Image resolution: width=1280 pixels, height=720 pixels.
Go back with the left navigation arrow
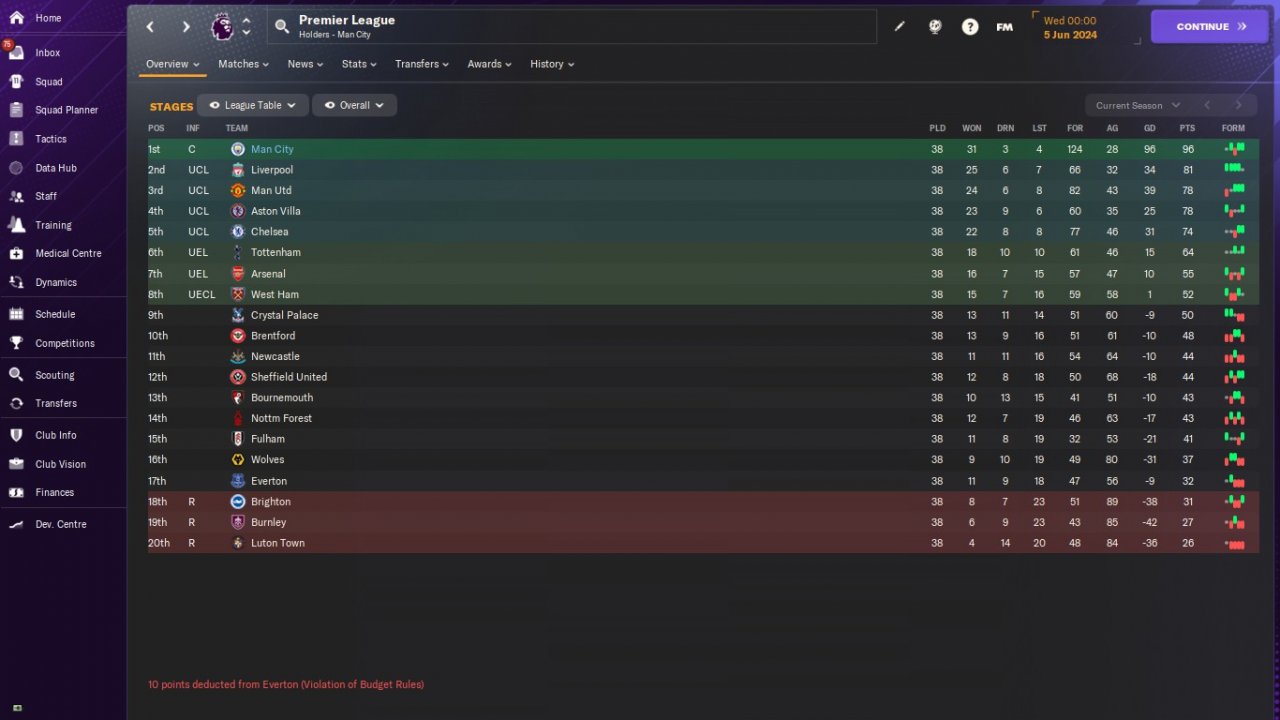[150, 27]
